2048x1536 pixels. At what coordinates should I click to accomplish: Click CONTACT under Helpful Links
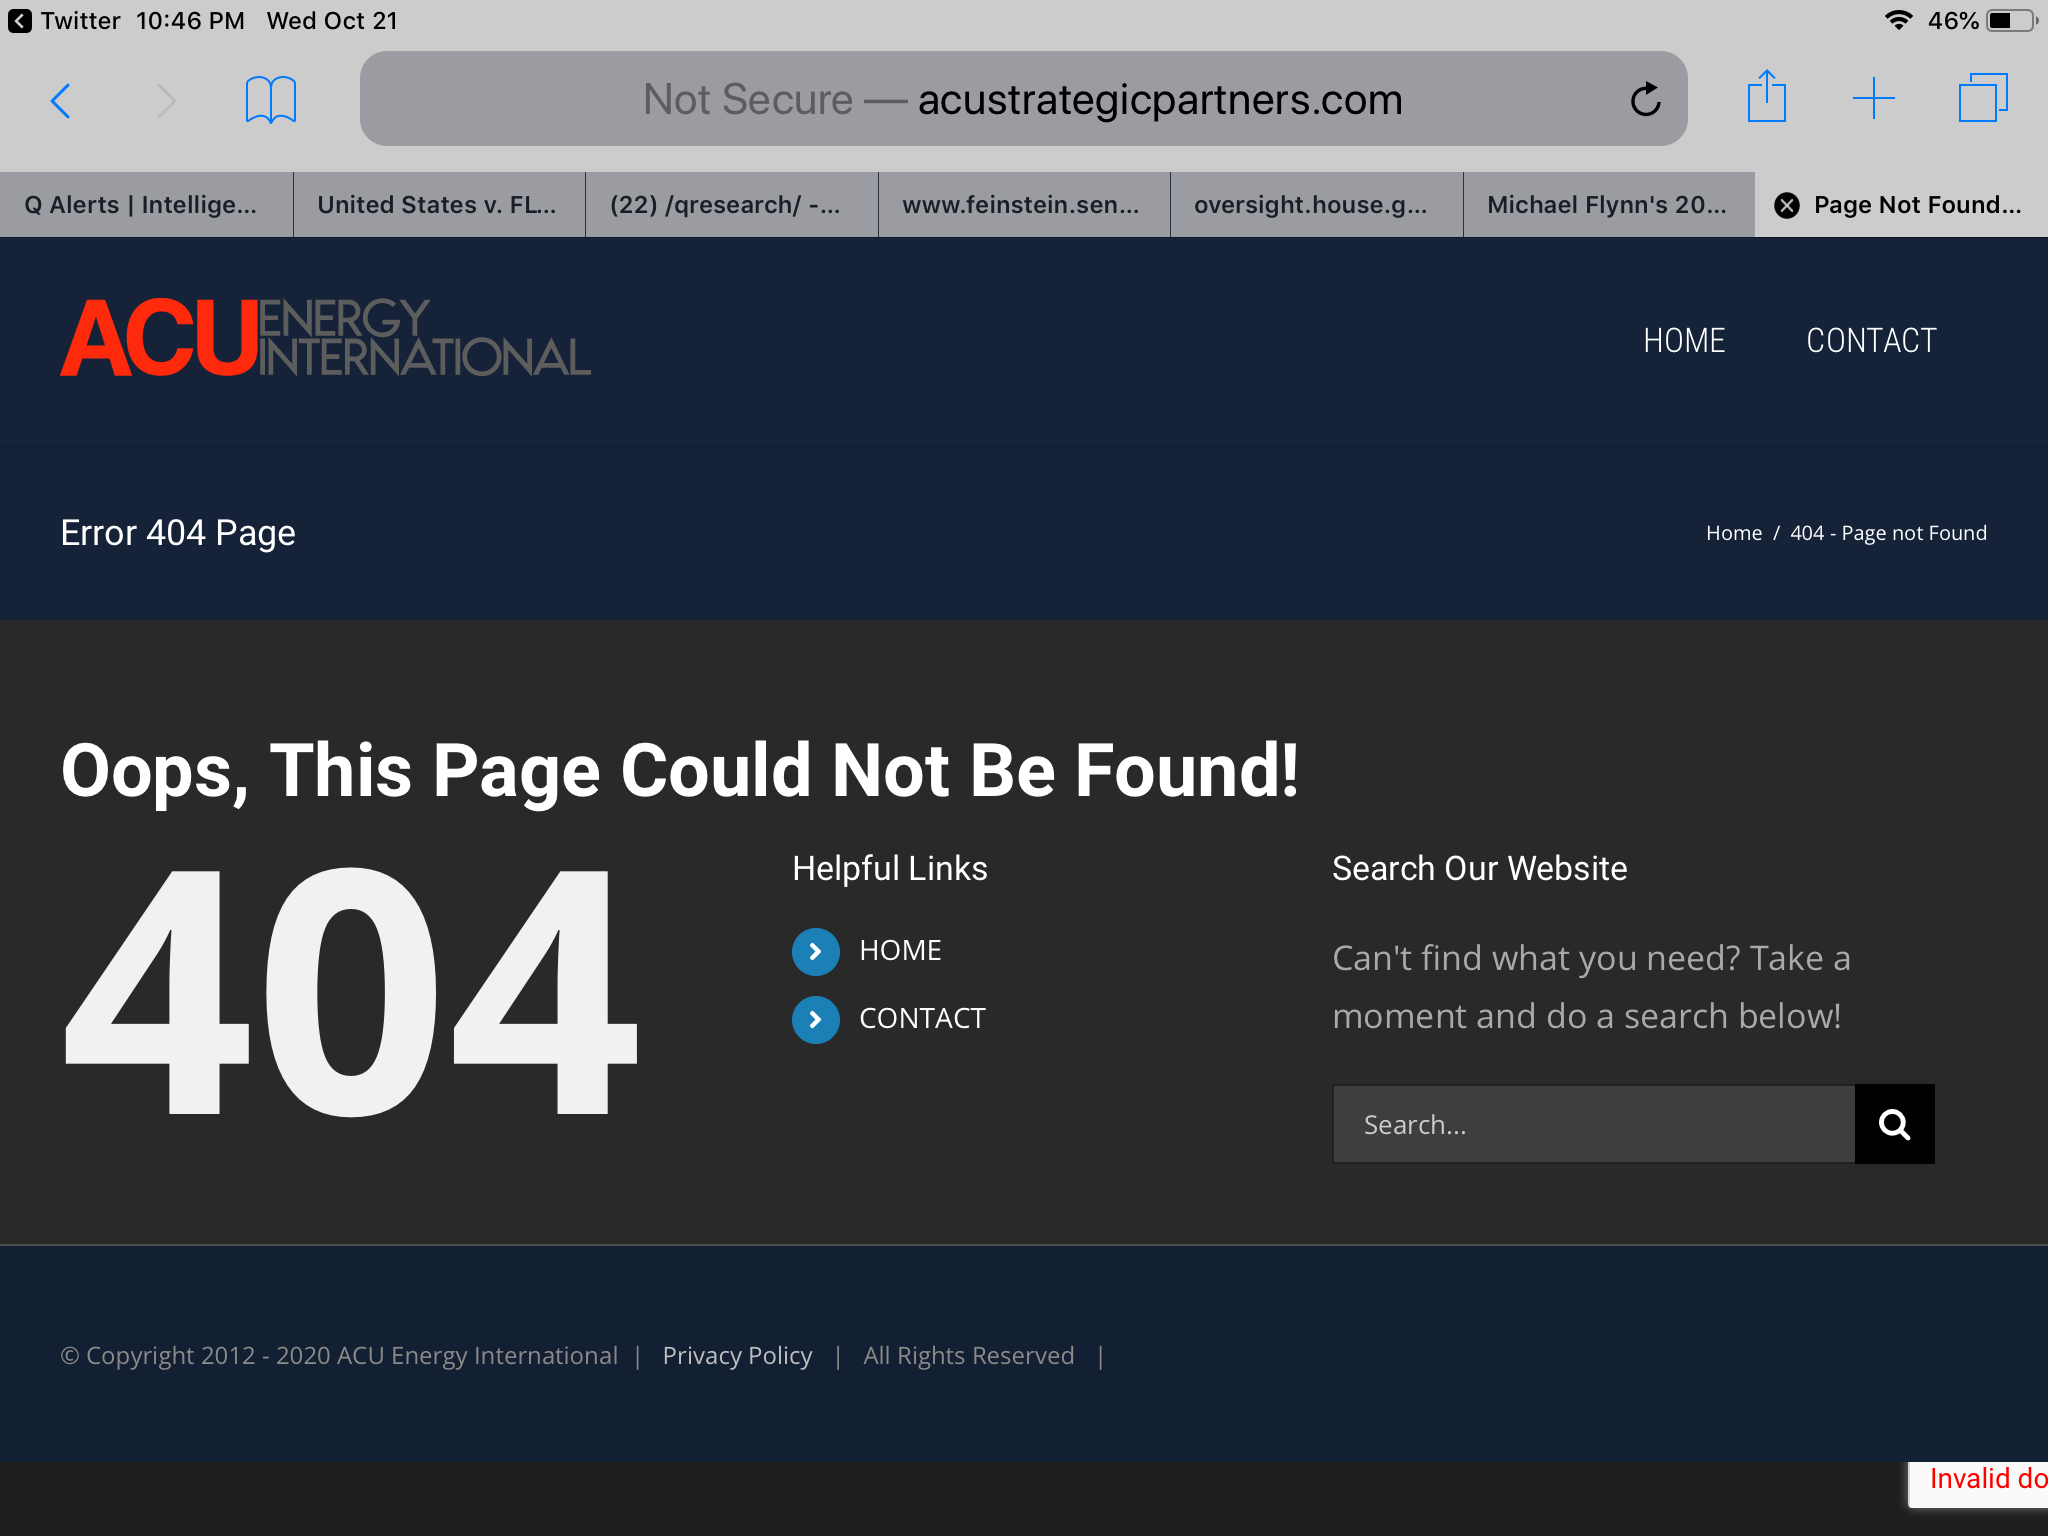click(922, 1018)
